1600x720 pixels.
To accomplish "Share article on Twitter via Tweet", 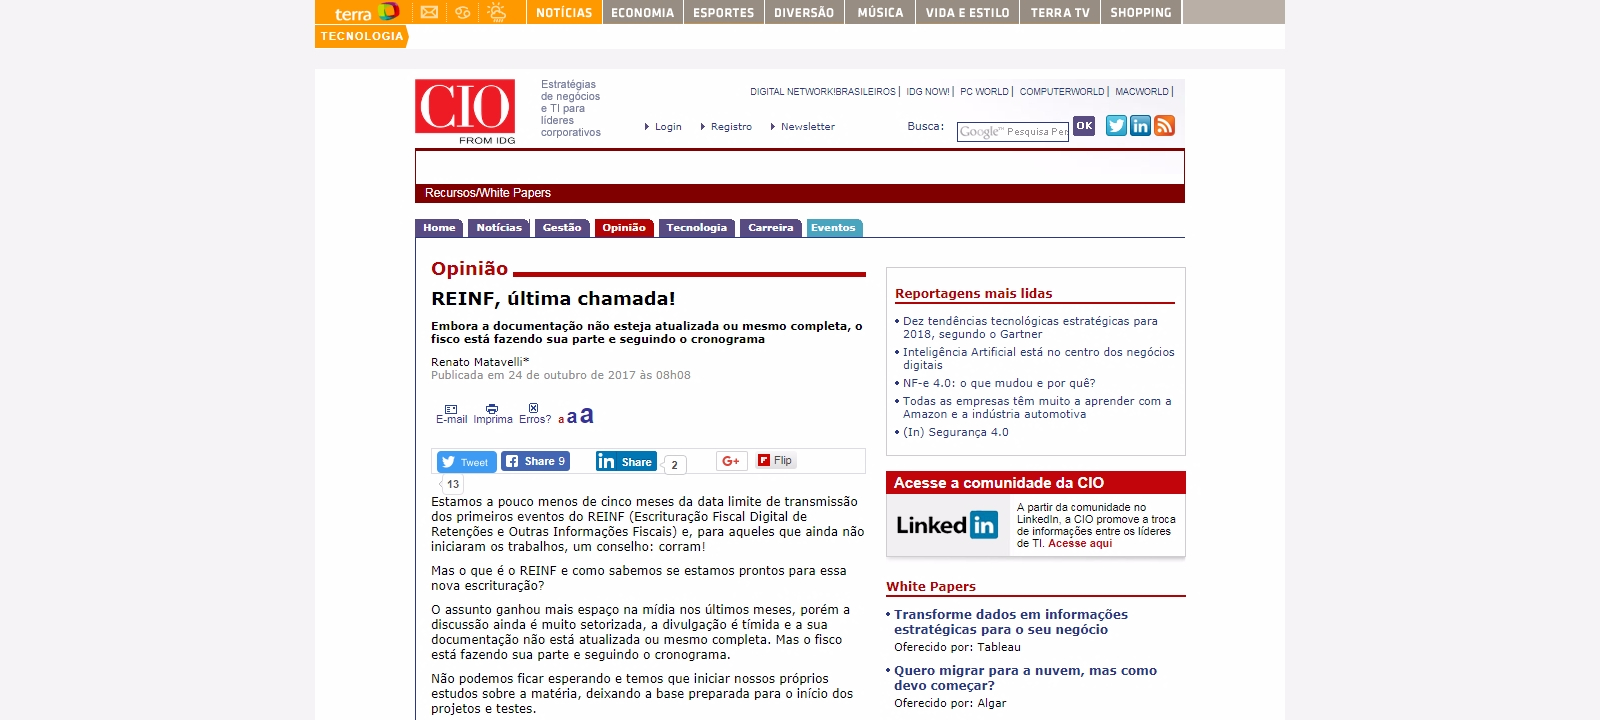I will pos(466,462).
